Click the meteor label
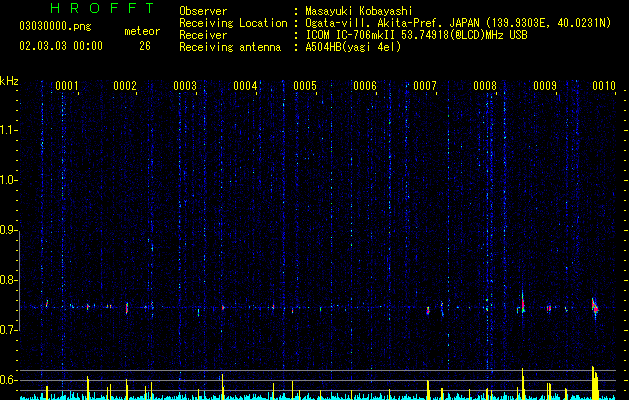 (142, 31)
